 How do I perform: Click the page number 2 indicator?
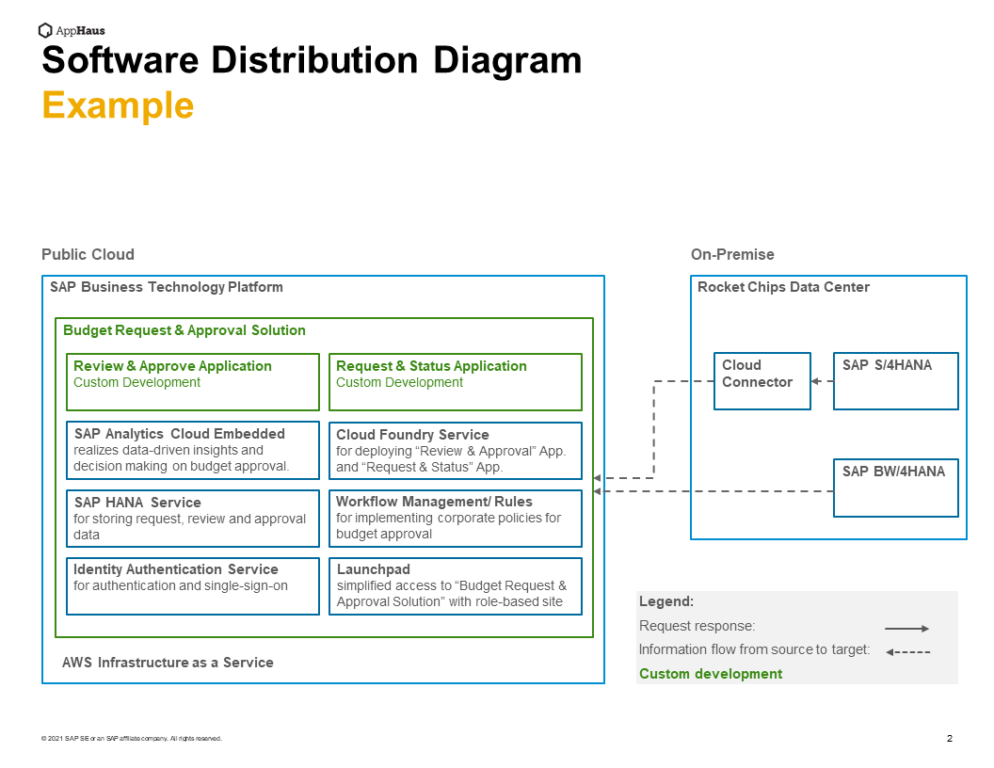click(x=949, y=737)
